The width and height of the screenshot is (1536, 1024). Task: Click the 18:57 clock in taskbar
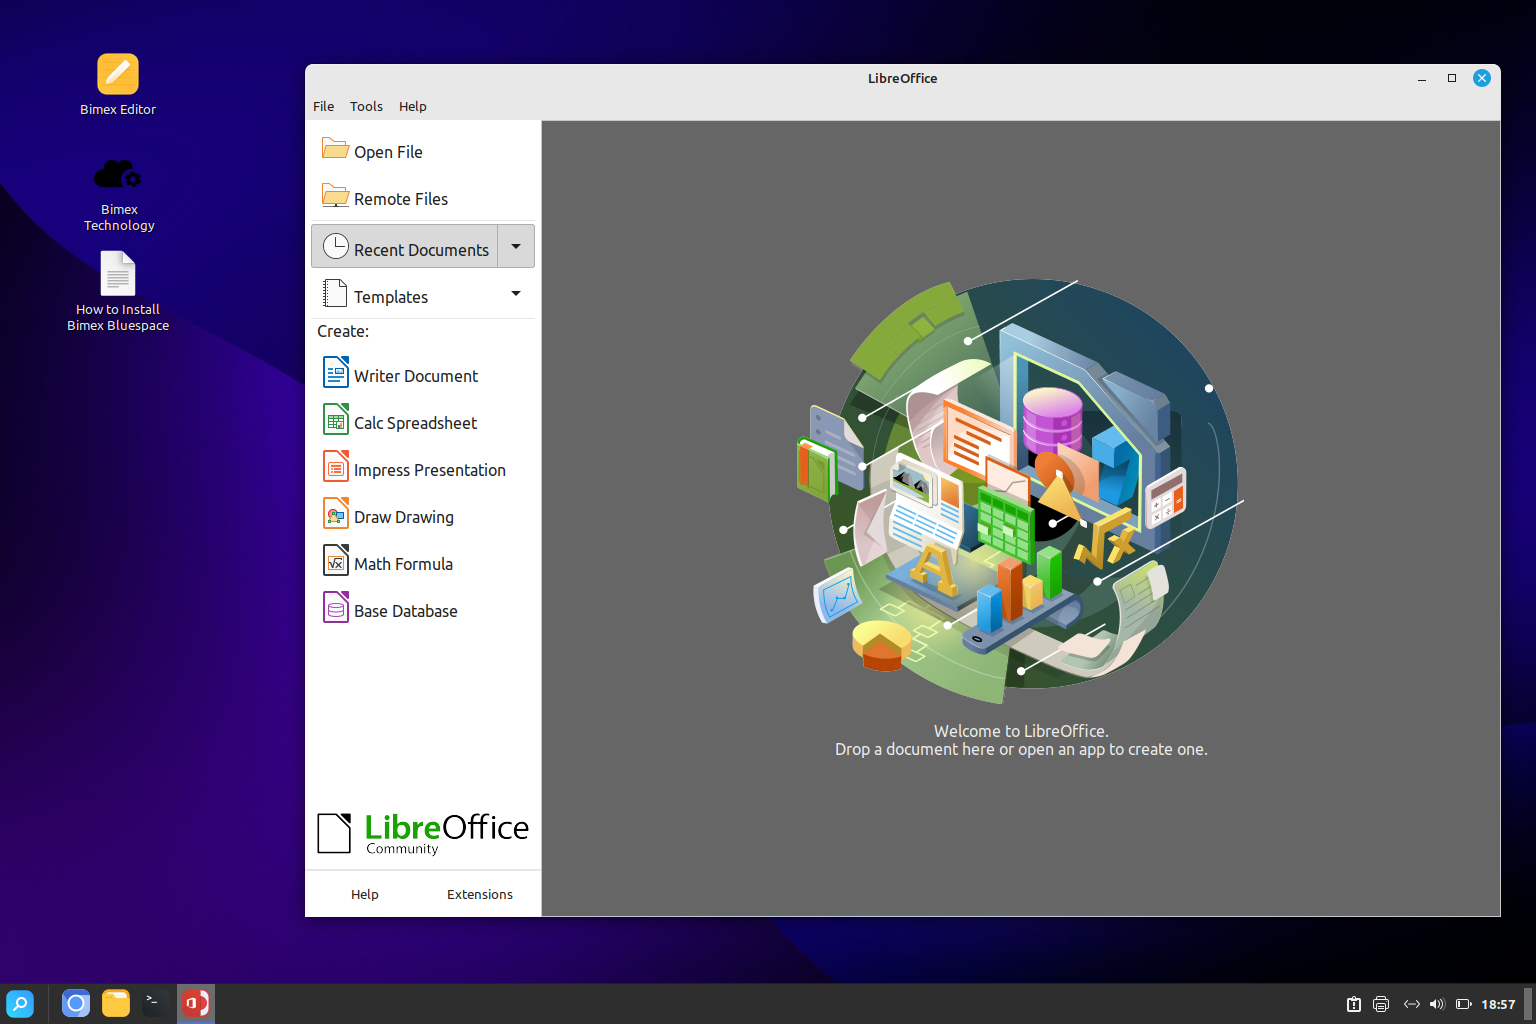(1498, 1004)
